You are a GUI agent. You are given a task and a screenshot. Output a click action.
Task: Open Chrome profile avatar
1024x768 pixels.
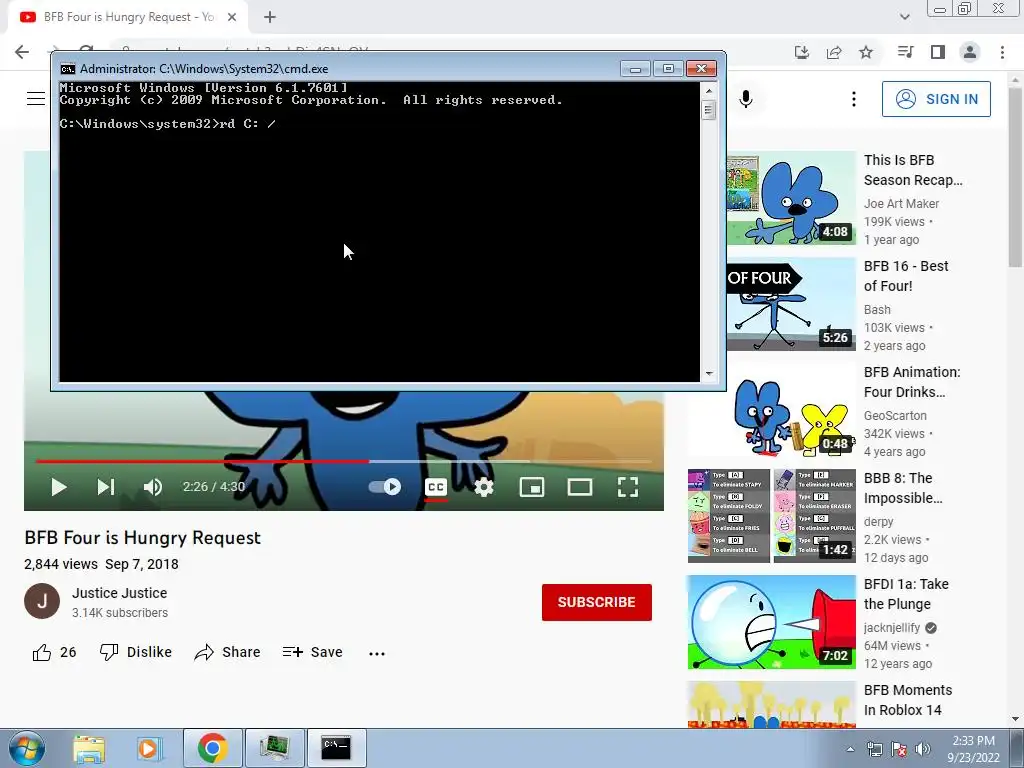tap(970, 52)
